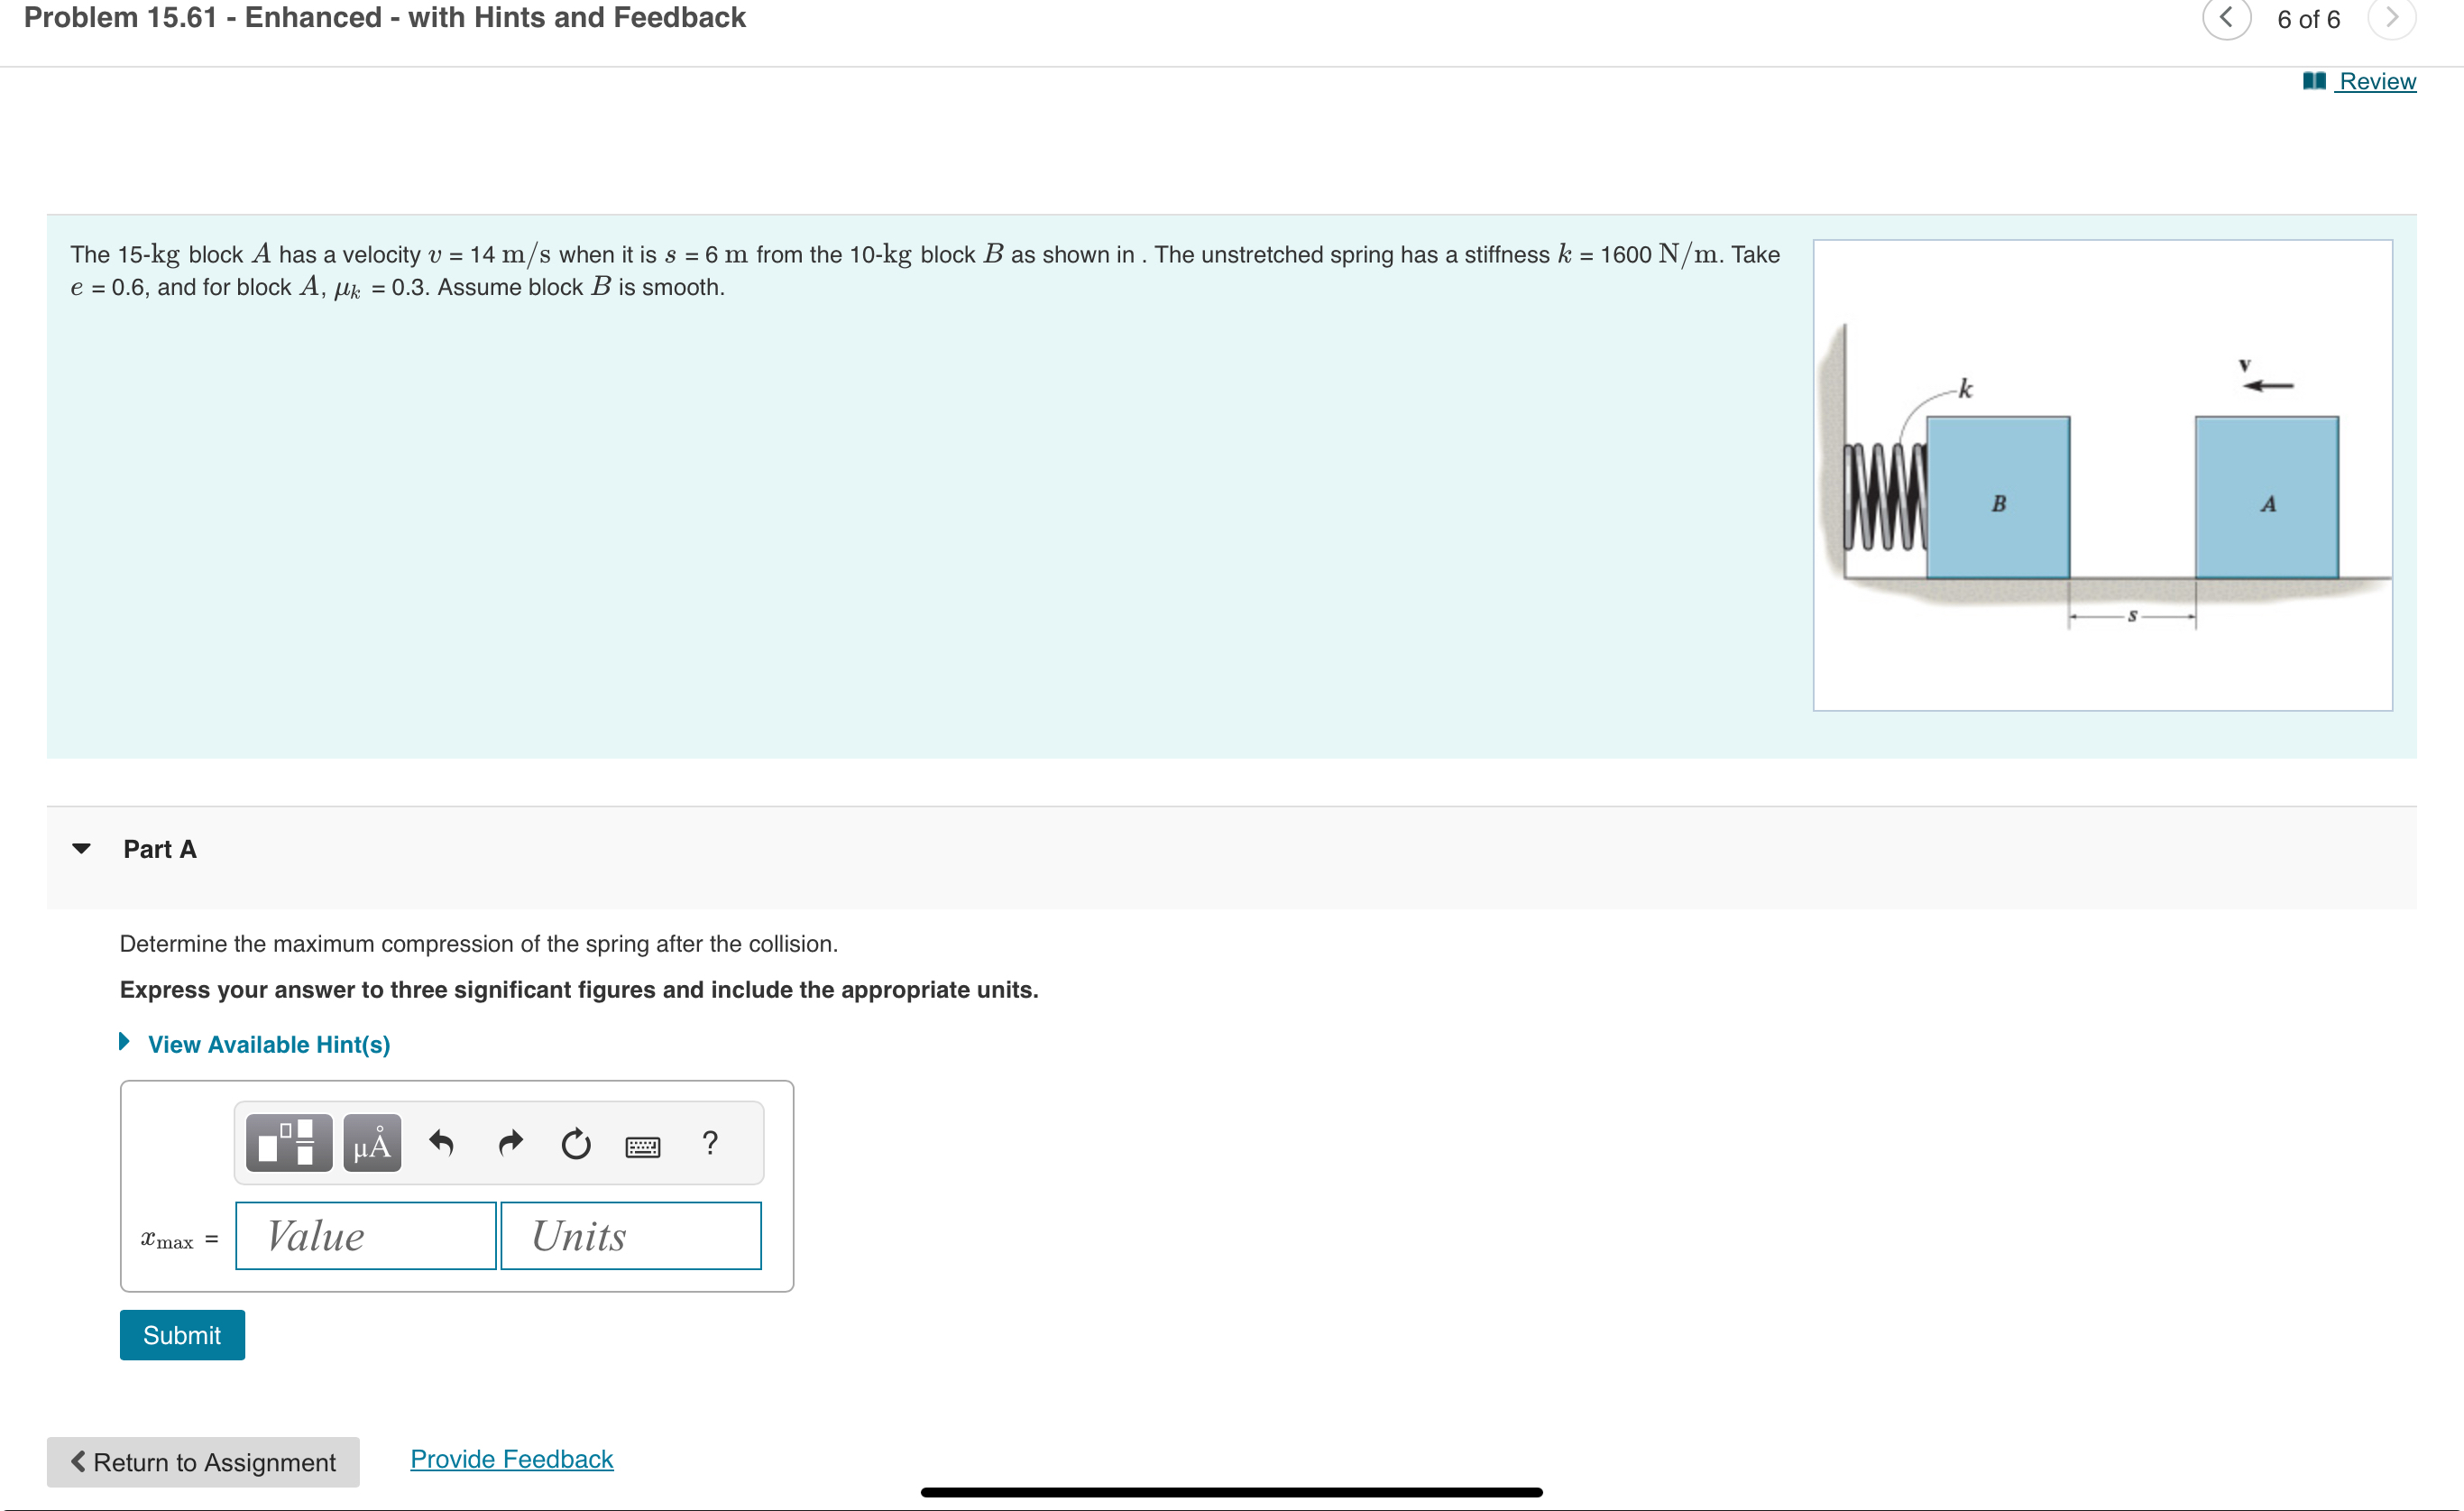Screen dimensions: 2464x1511
Task: Click the hint disclosure triangle
Action: point(124,1042)
